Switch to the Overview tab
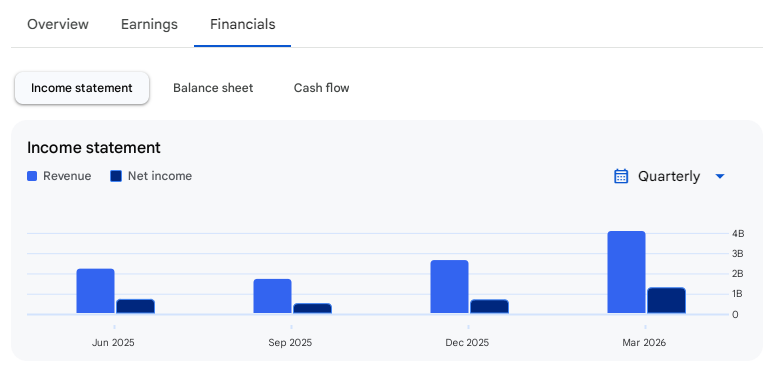The height and width of the screenshot is (374, 783). click(58, 24)
